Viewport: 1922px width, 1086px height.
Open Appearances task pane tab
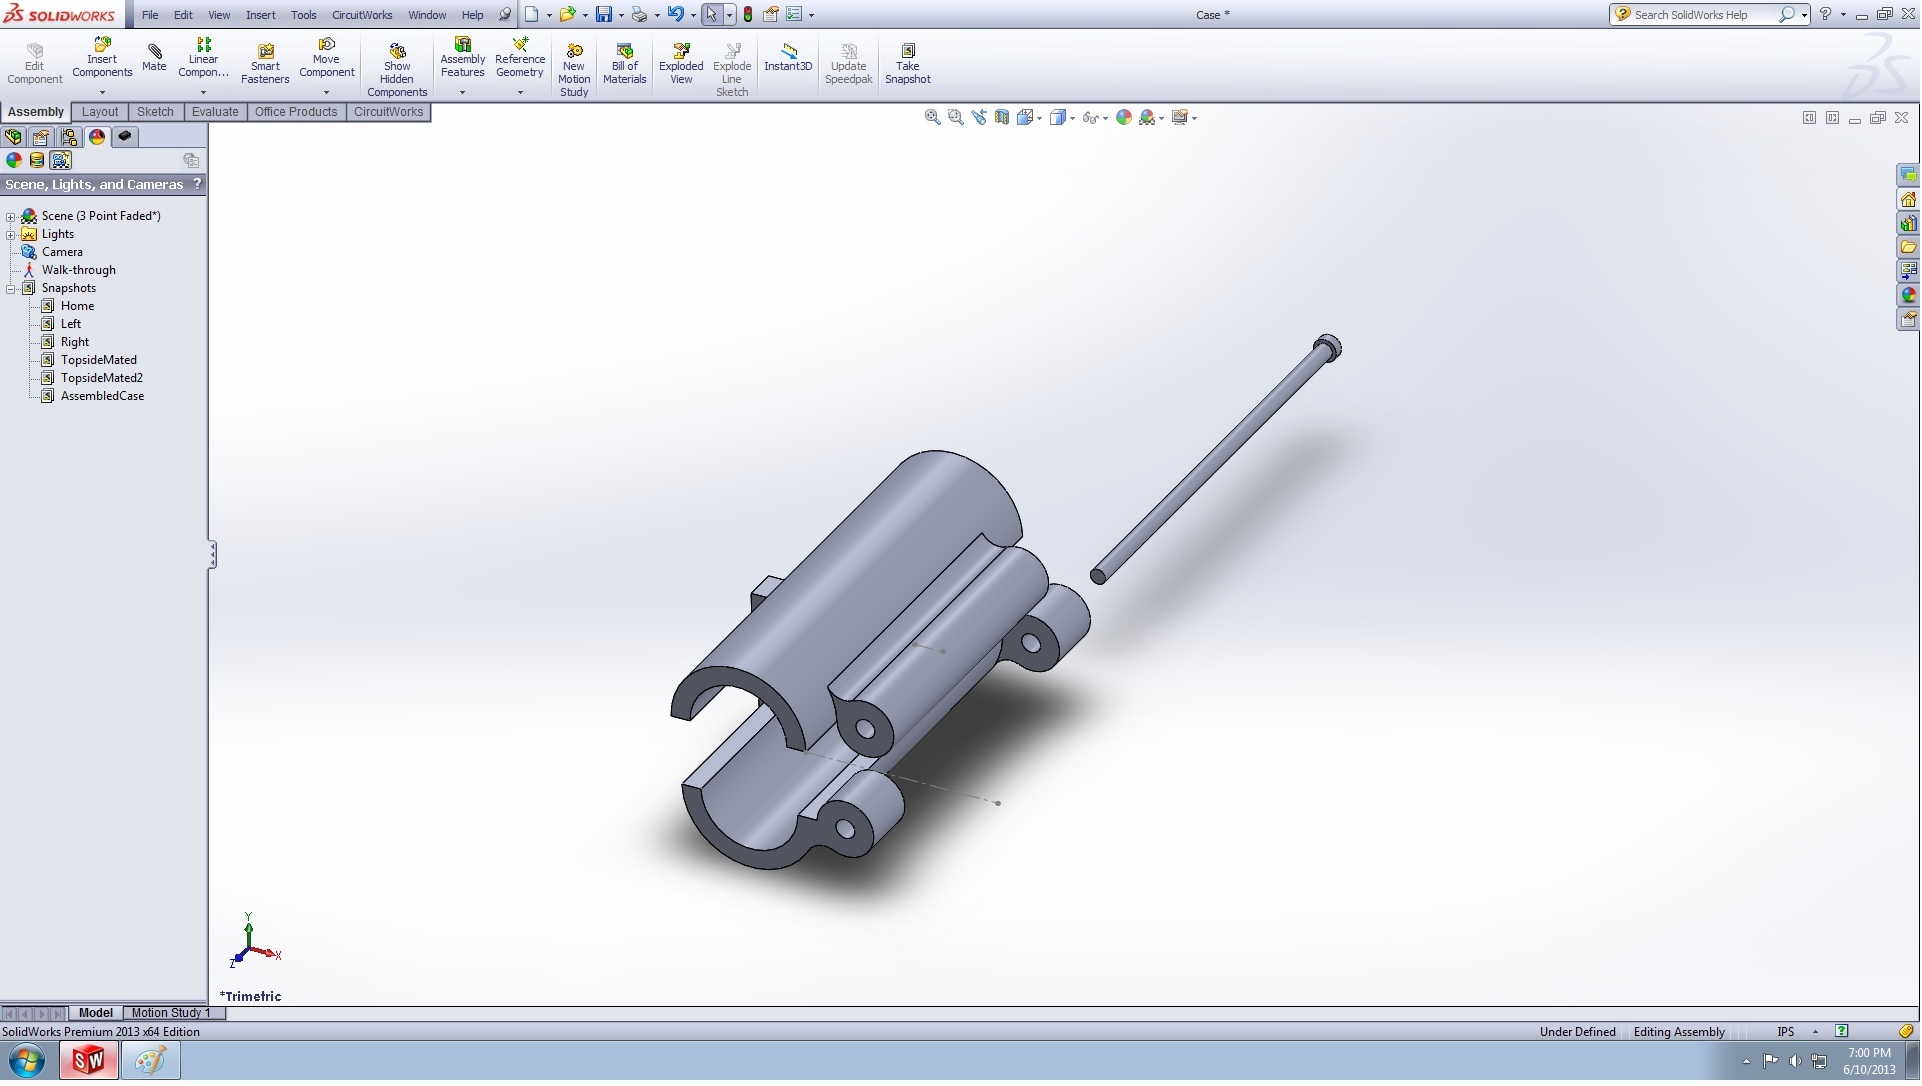click(x=1909, y=296)
